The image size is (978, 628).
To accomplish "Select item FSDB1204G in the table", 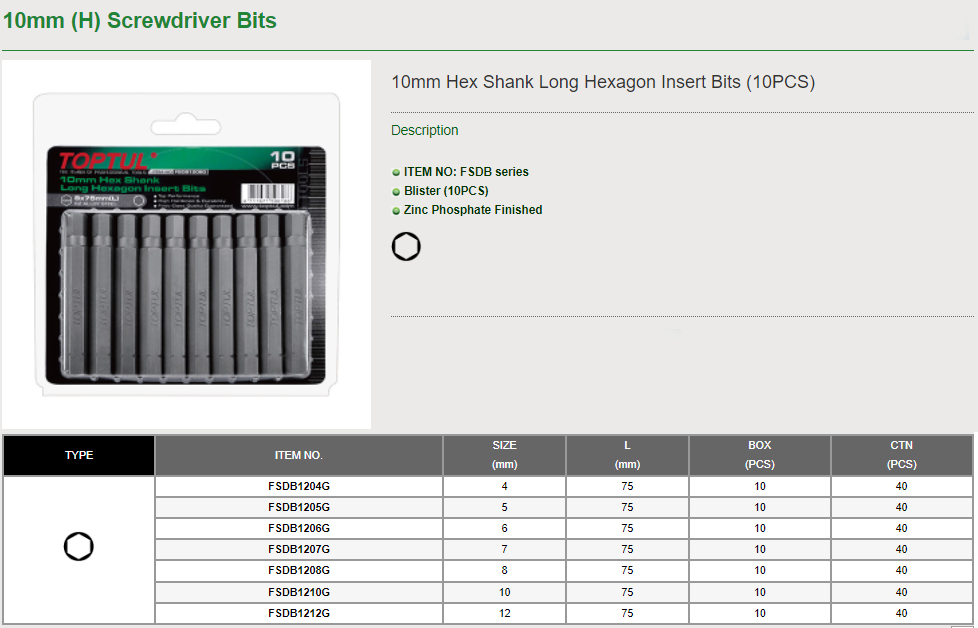I will 298,486.
